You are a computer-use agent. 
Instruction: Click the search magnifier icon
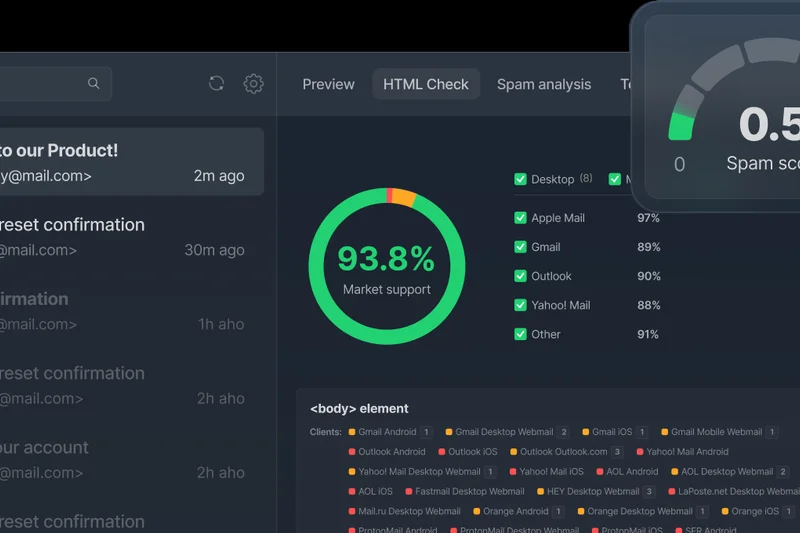[x=94, y=84]
